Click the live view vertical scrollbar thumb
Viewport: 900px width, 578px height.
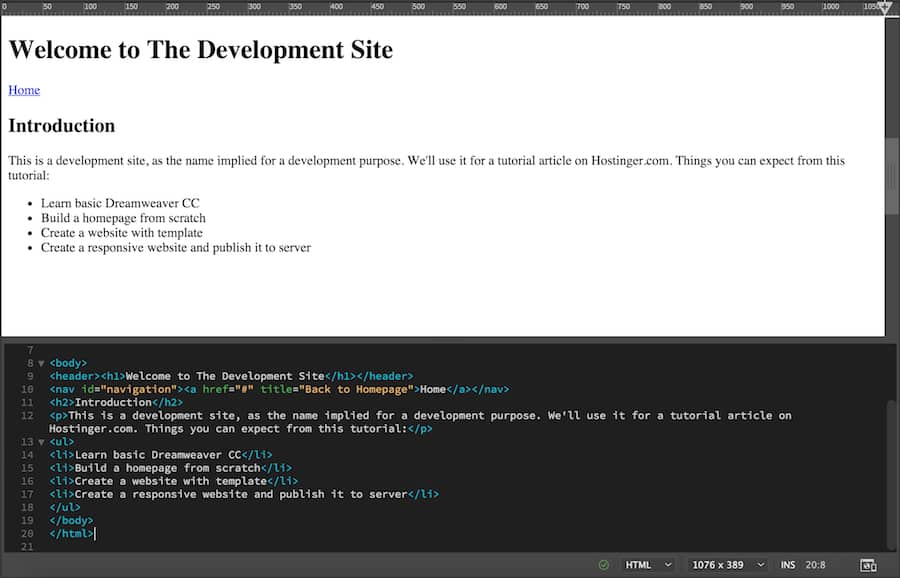click(892, 175)
